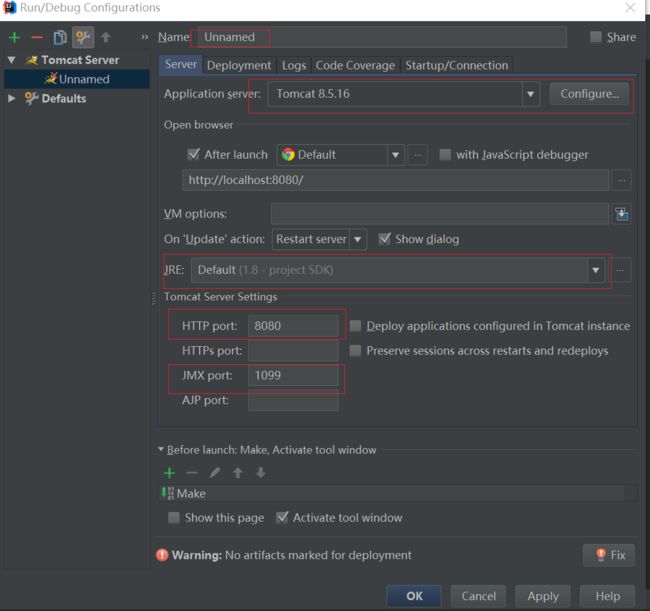Collapse Before launch section
Image resolution: width=650 pixels, height=611 pixels.
[161, 449]
